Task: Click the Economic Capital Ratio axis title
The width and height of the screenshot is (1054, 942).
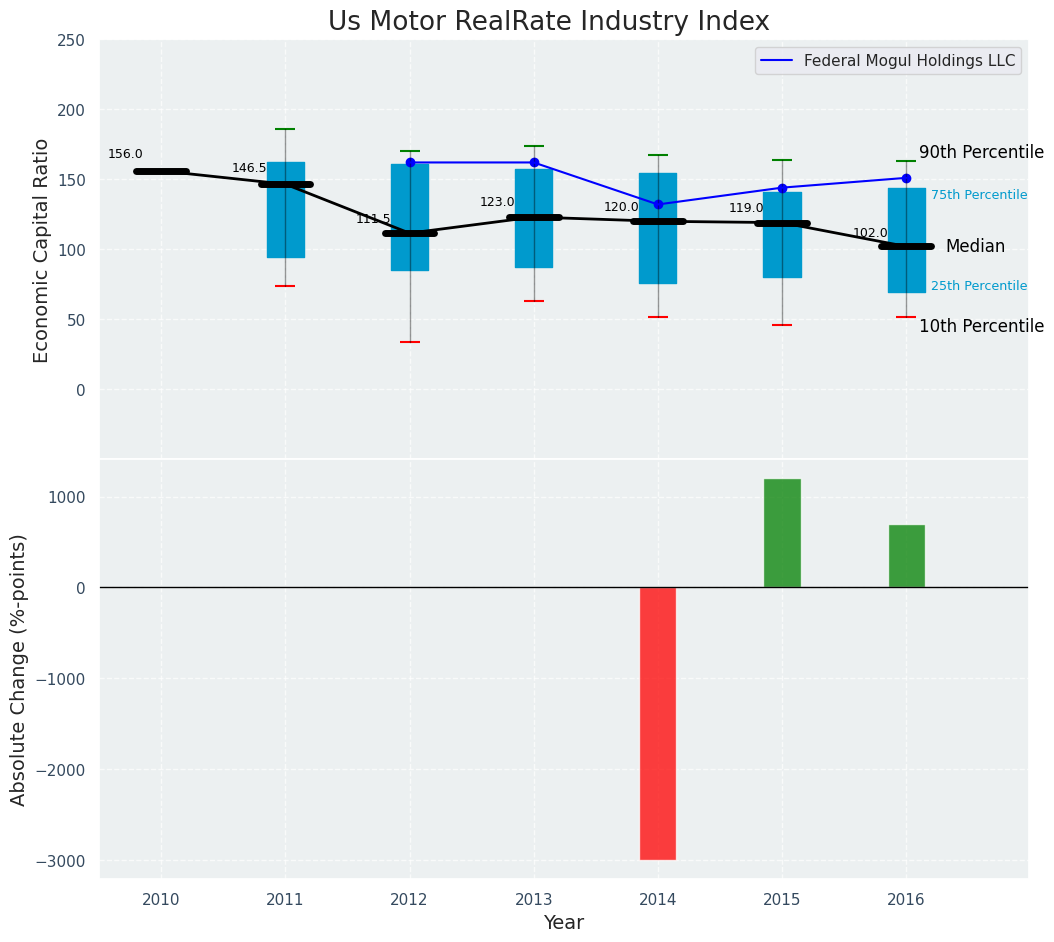Action: 42,250
